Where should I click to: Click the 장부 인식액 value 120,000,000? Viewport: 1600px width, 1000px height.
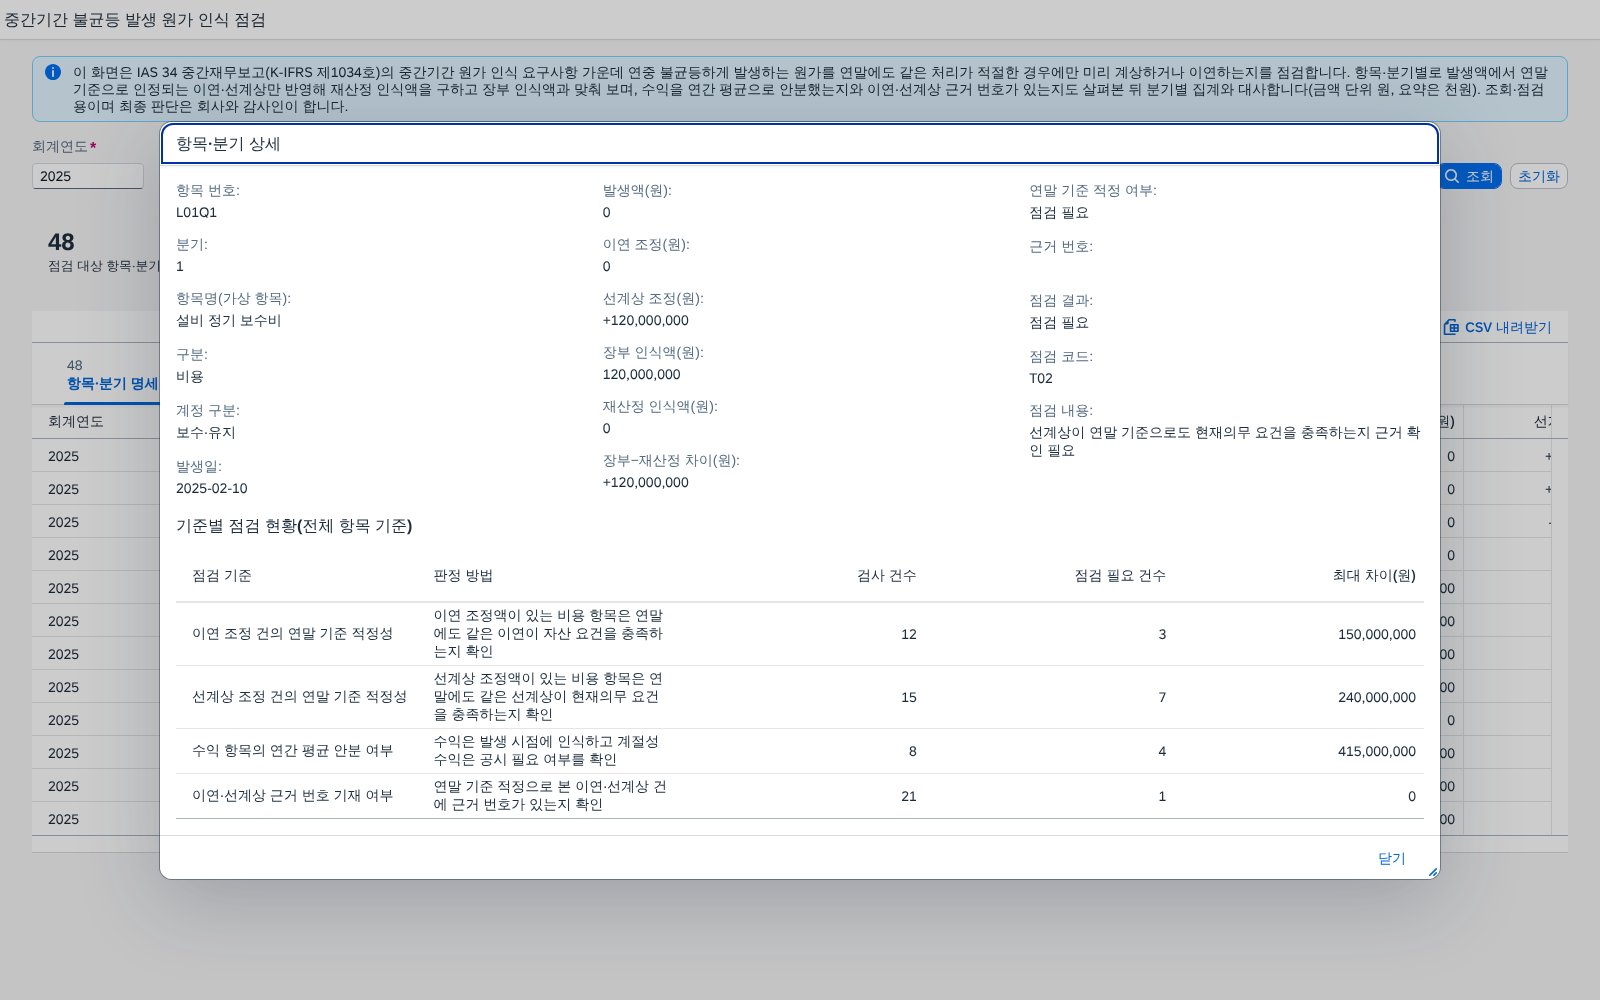click(x=641, y=374)
